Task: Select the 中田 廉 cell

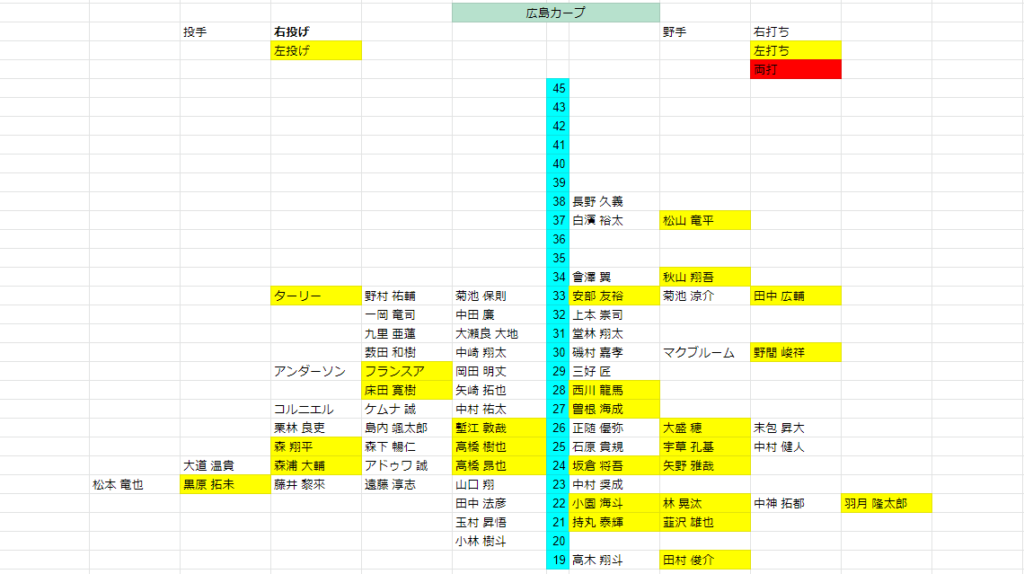Action: tap(499, 315)
